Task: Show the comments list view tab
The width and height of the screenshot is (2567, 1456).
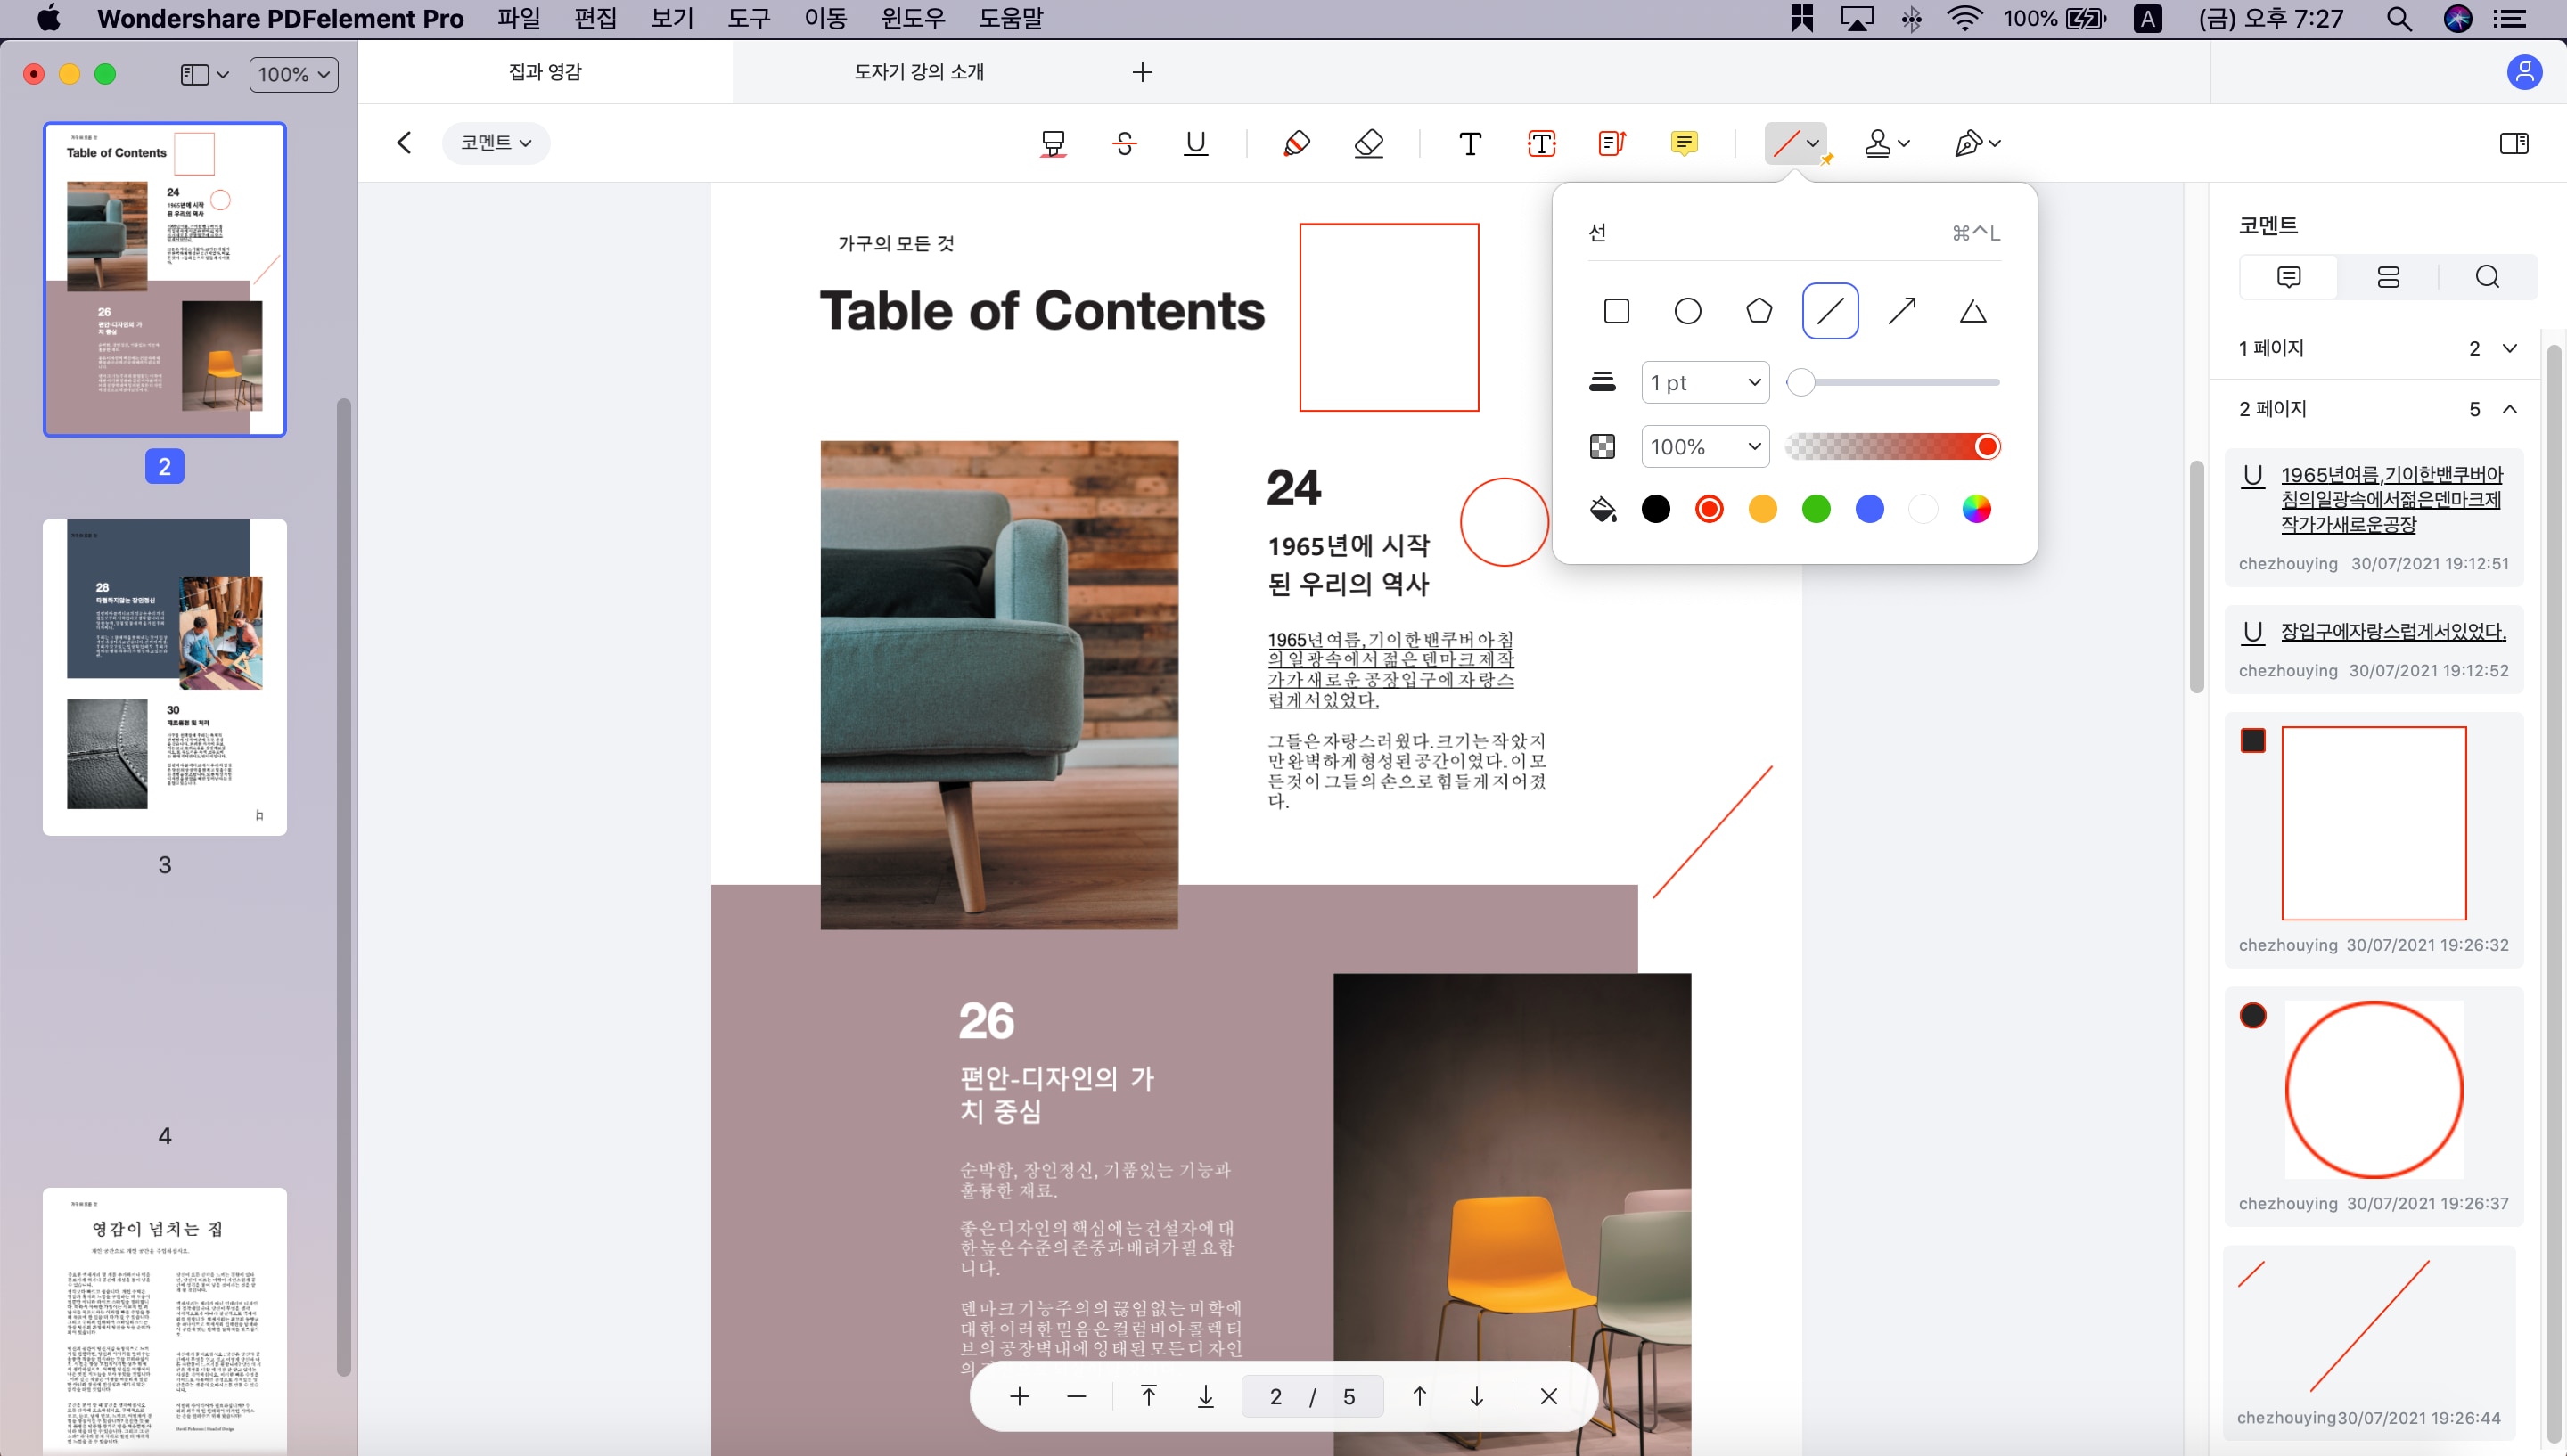Action: [x=2288, y=277]
